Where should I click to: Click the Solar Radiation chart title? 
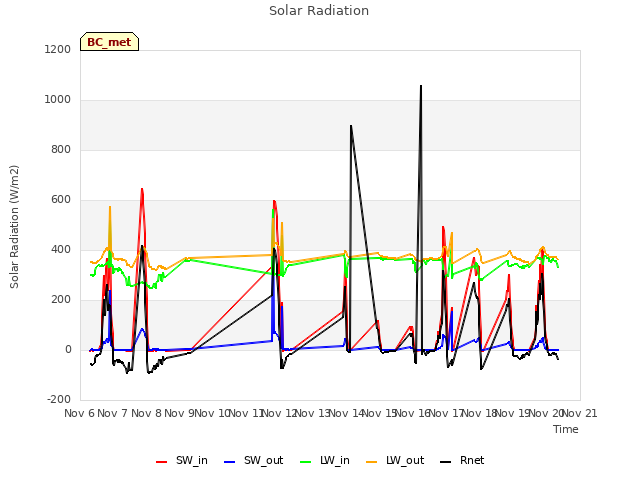[x=319, y=11]
